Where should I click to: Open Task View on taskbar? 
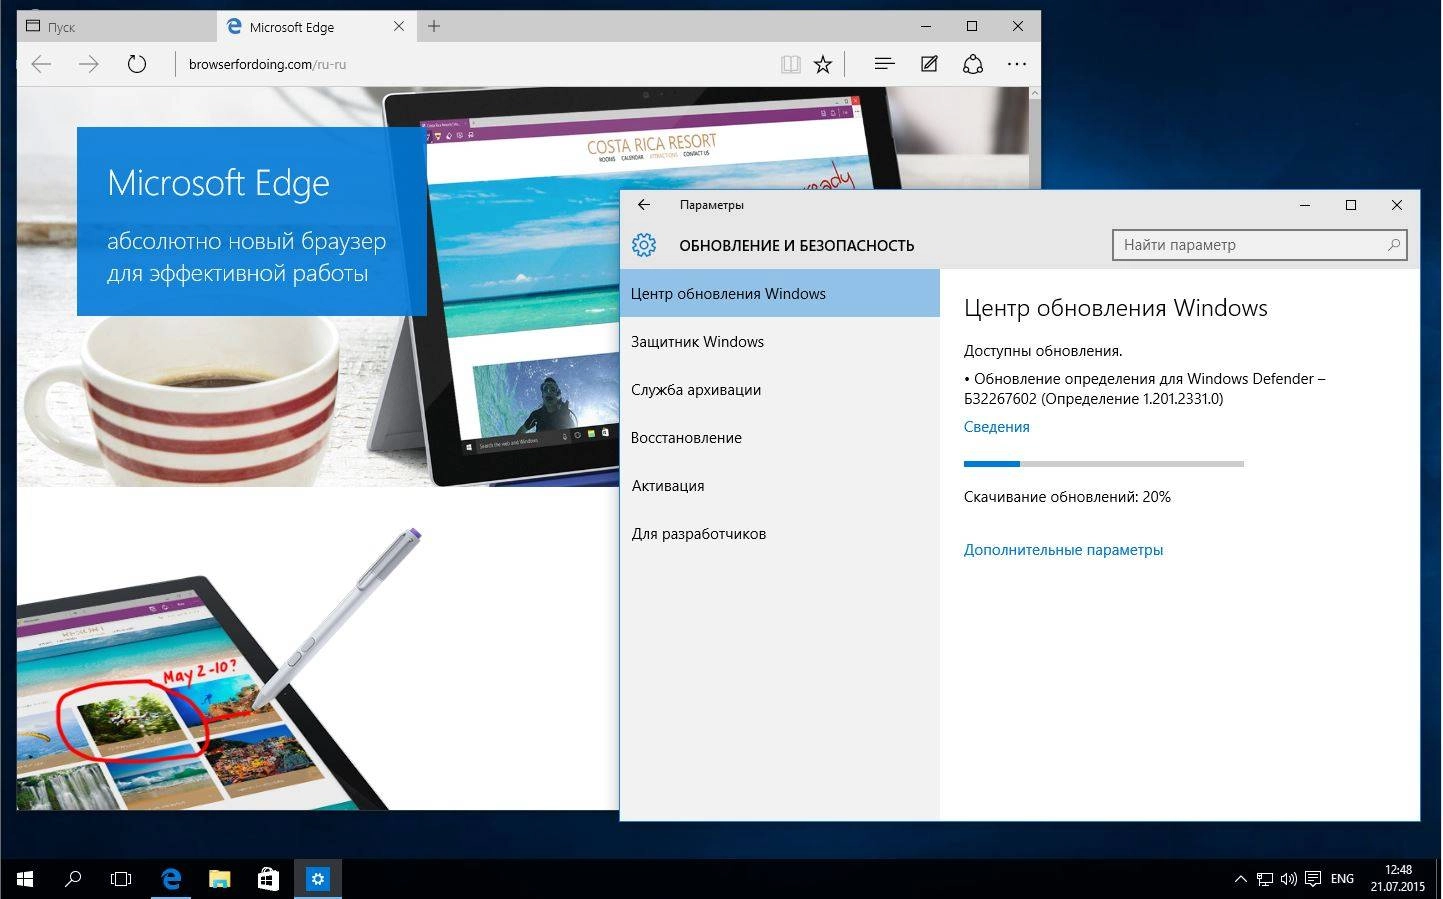pos(121,879)
